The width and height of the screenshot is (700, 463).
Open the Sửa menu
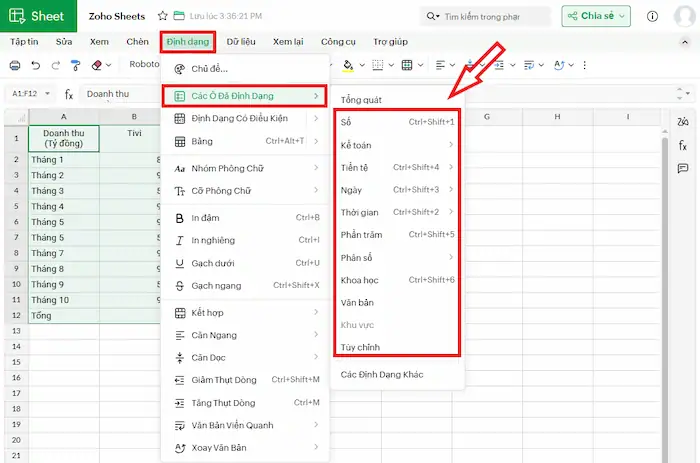tap(64, 42)
